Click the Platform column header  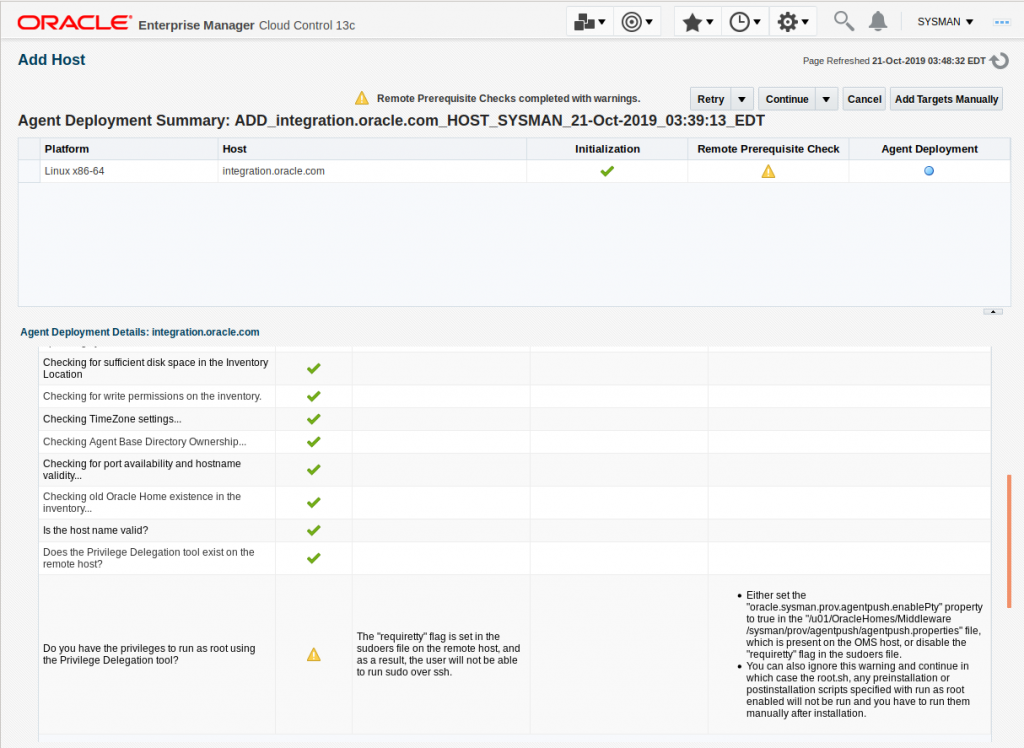[x=67, y=149]
